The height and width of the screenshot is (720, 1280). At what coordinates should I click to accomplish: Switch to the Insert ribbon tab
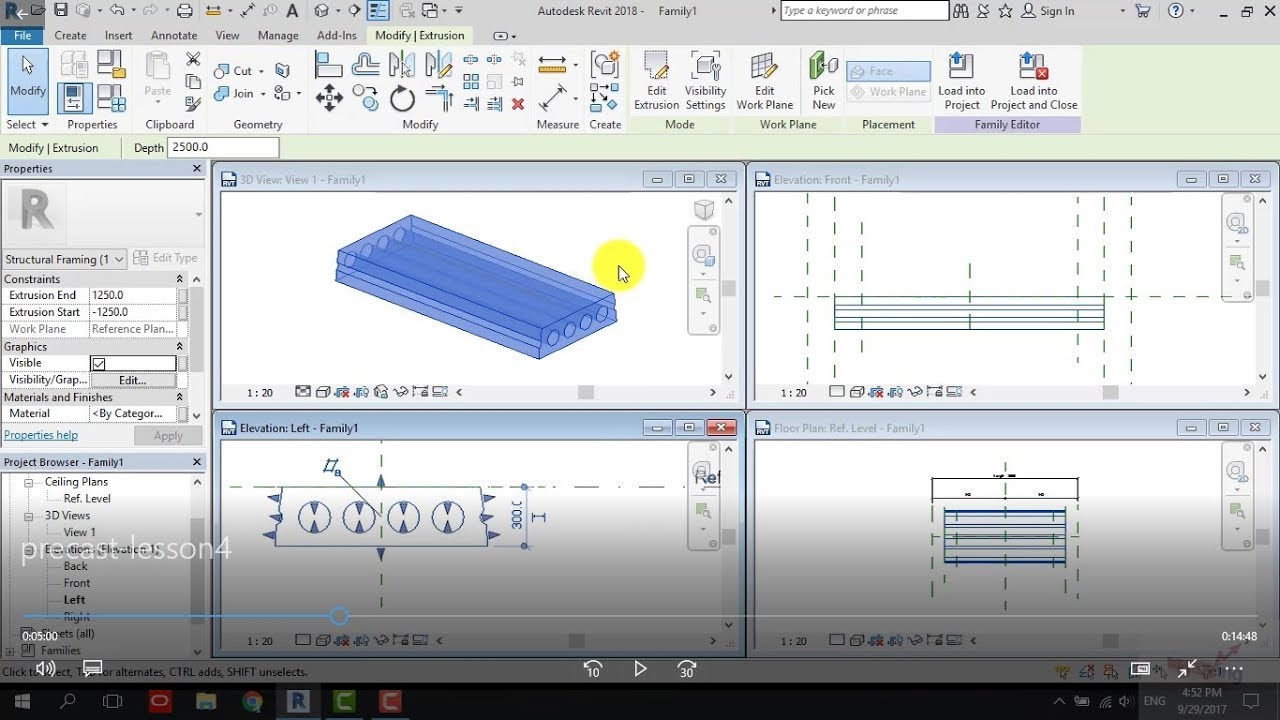(x=118, y=35)
